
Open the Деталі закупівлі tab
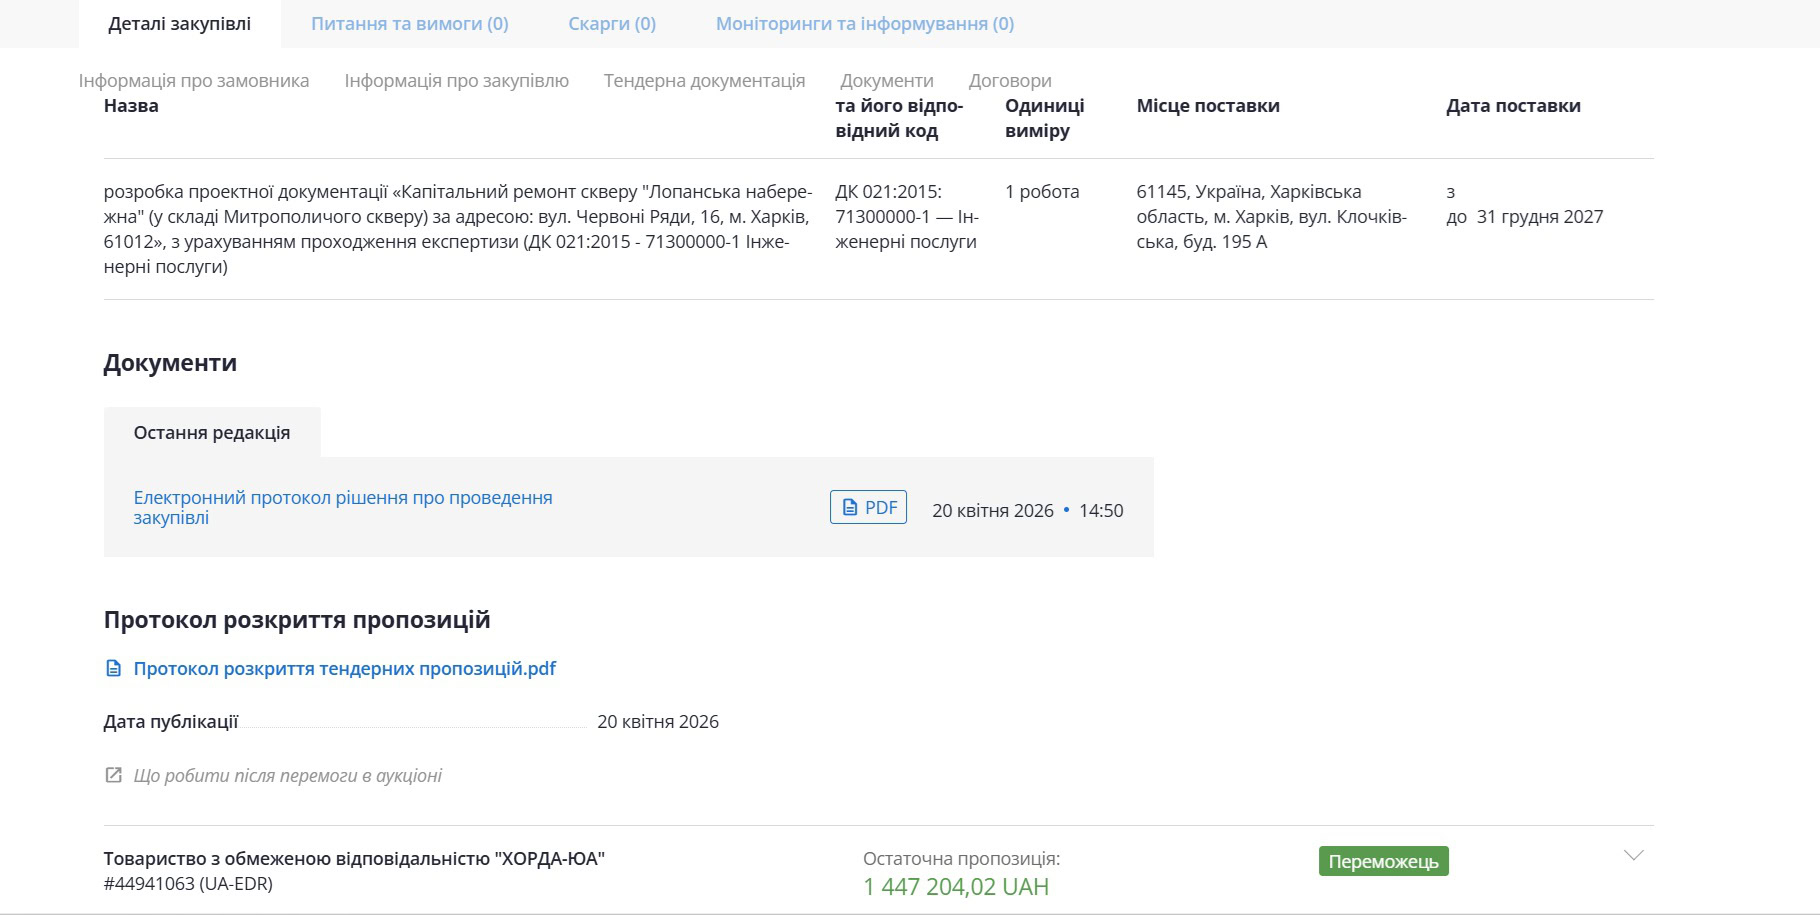(180, 24)
